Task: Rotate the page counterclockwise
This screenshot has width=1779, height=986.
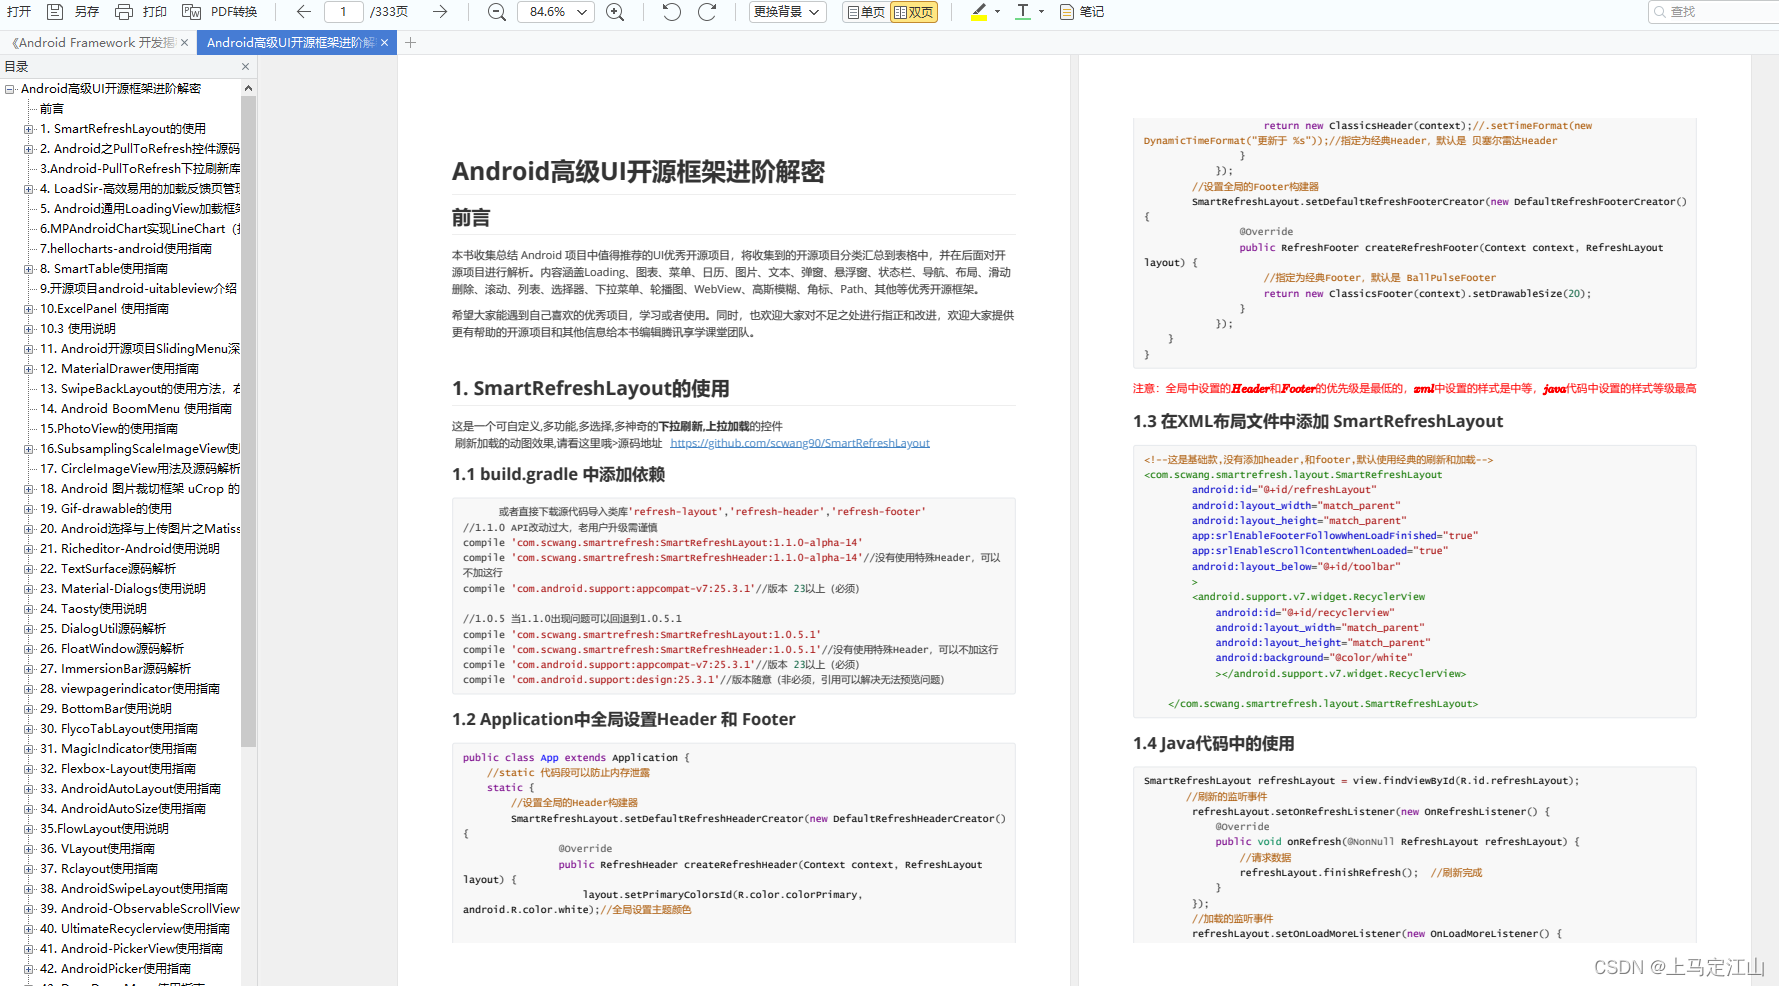Action: [671, 12]
